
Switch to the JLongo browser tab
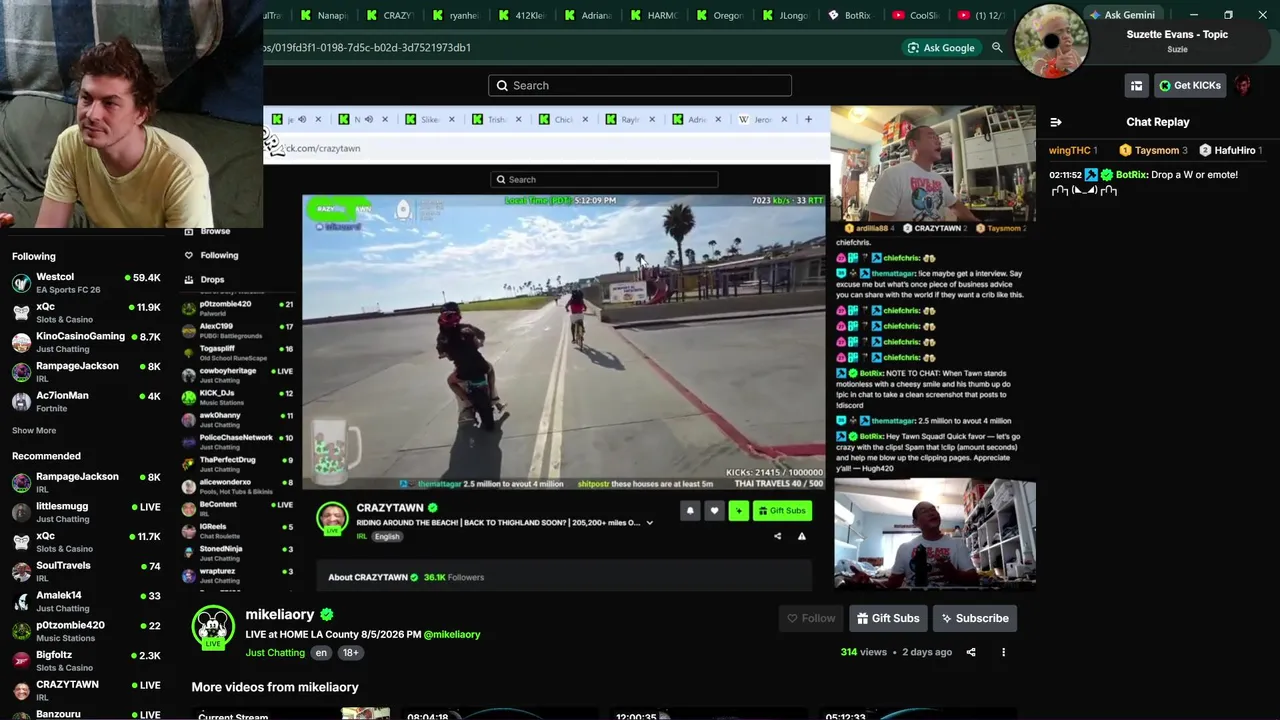[786, 15]
